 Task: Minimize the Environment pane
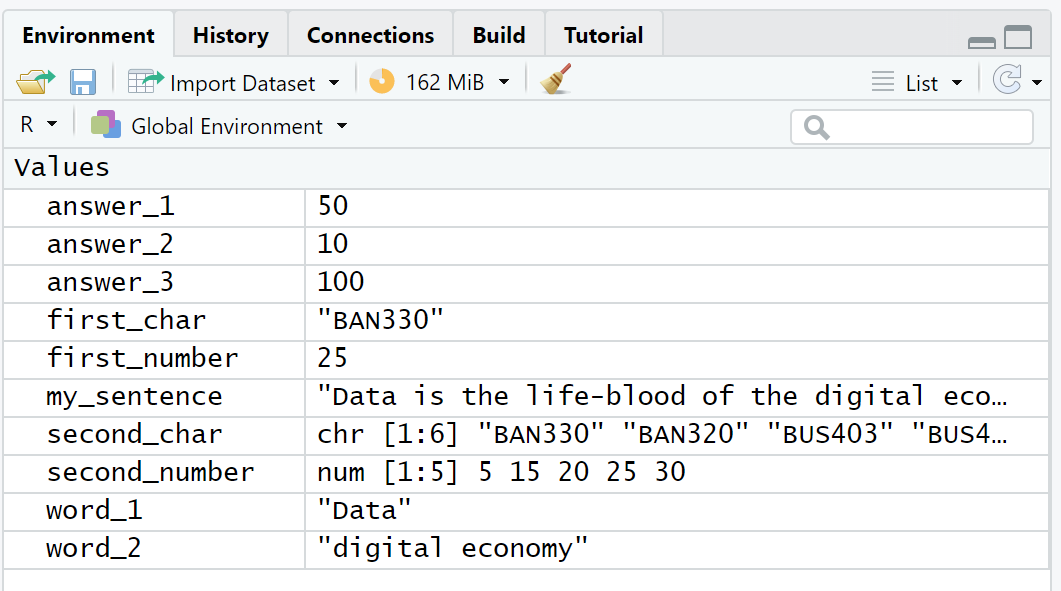(982, 41)
